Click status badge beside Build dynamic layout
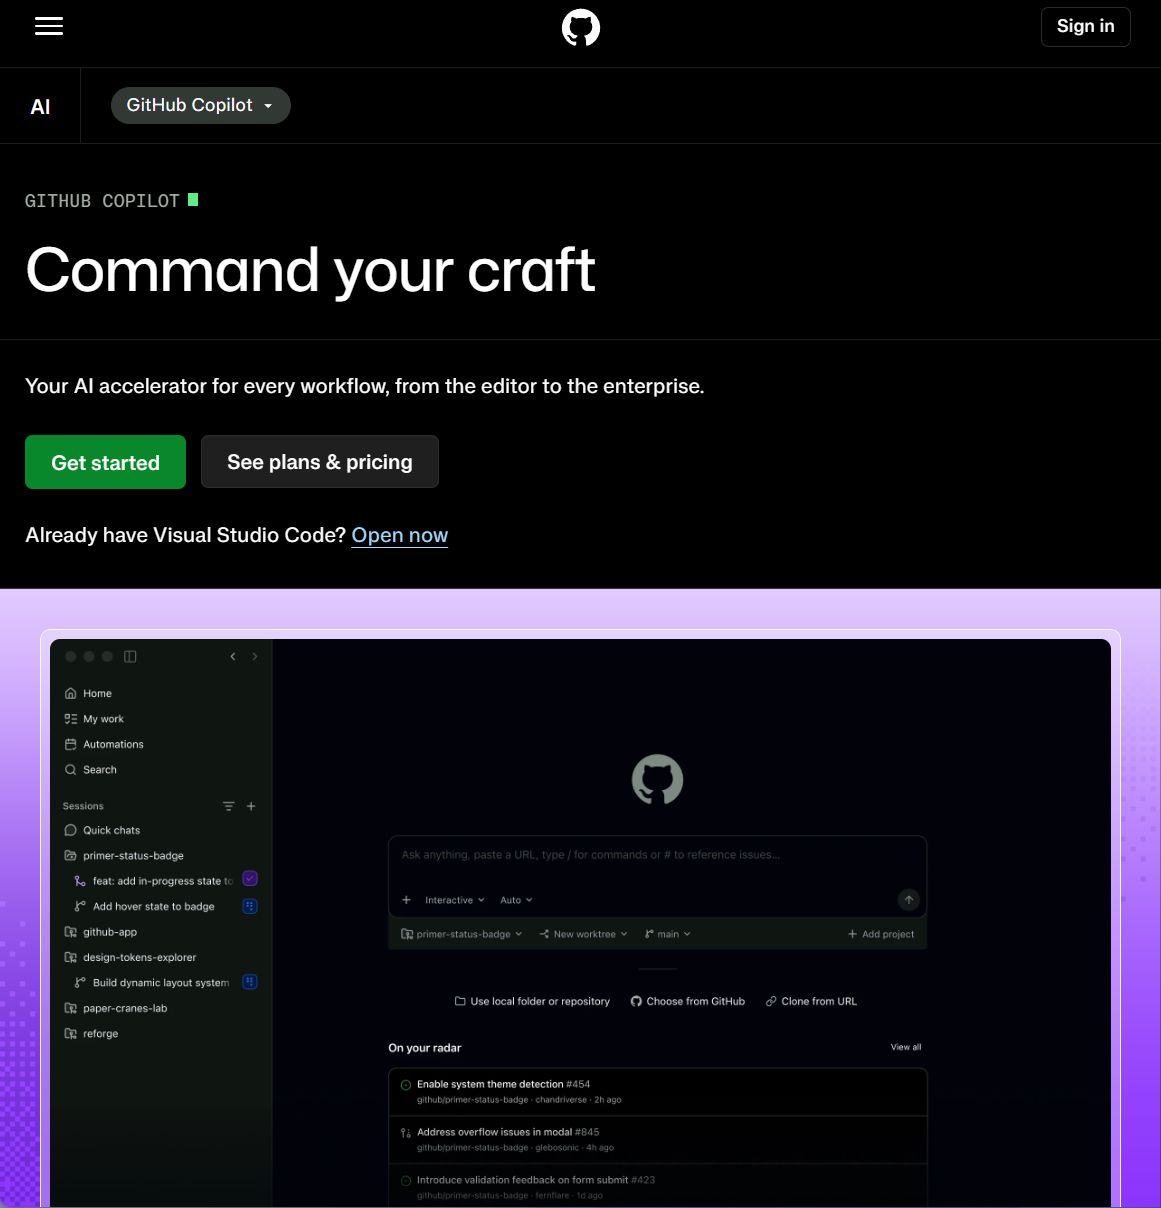Viewport: 1161px width, 1208px height. coord(250,982)
